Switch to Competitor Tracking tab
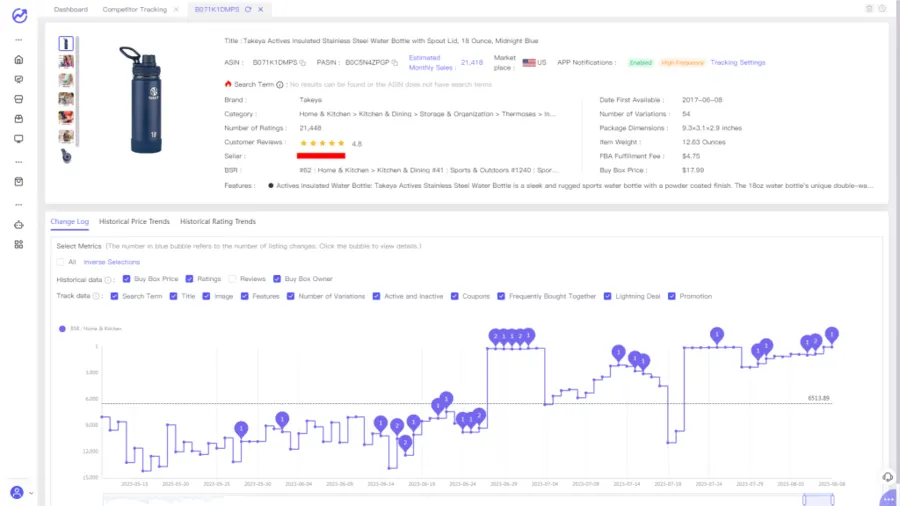This screenshot has height=506, width=900. click(x=134, y=9)
